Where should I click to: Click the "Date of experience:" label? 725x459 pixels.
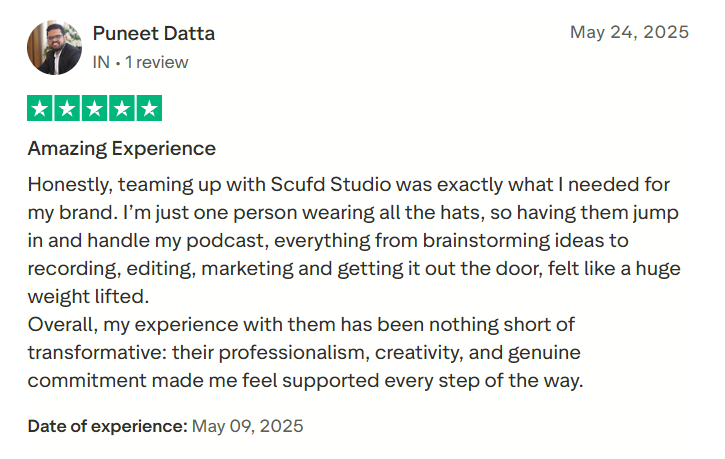(x=107, y=426)
